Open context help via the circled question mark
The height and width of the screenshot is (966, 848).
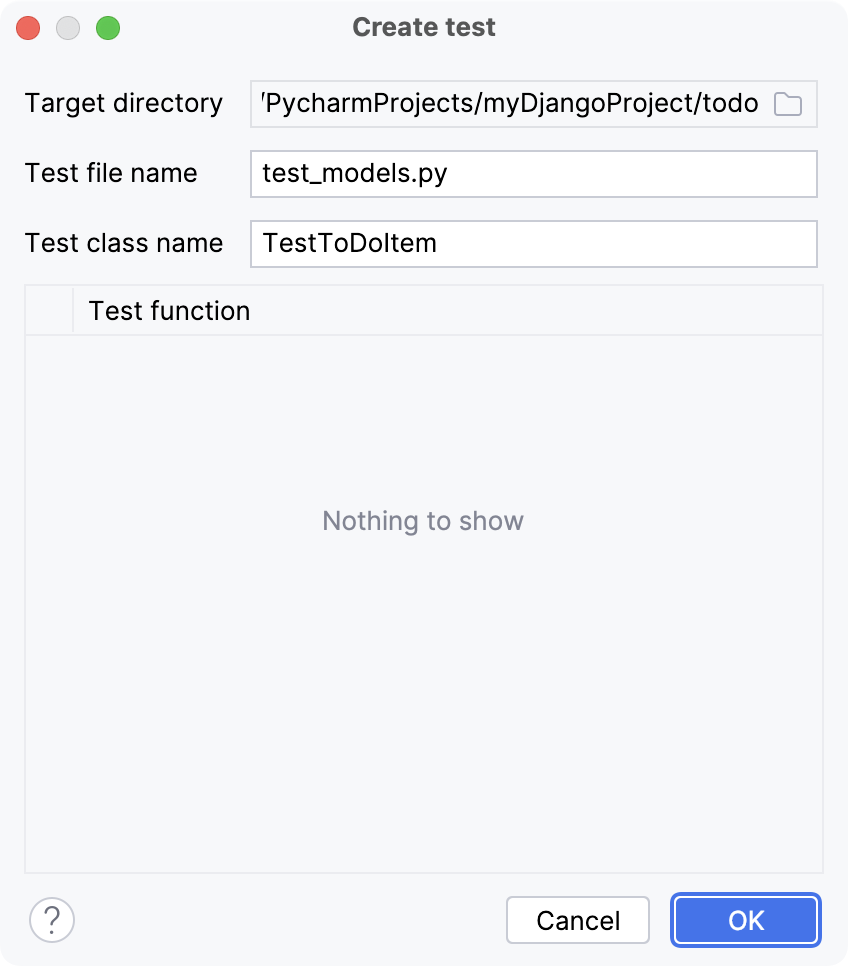(53, 919)
